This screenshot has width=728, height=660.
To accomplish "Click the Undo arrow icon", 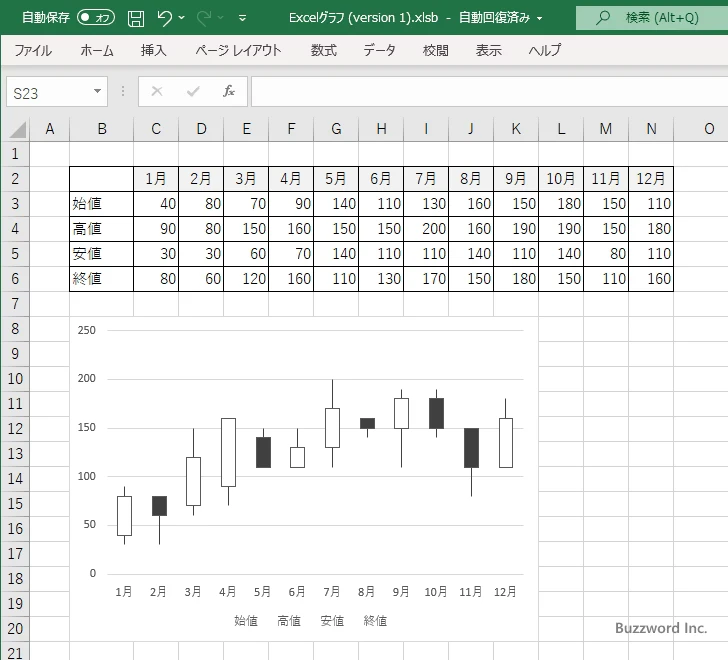I will [x=165, y=18].
